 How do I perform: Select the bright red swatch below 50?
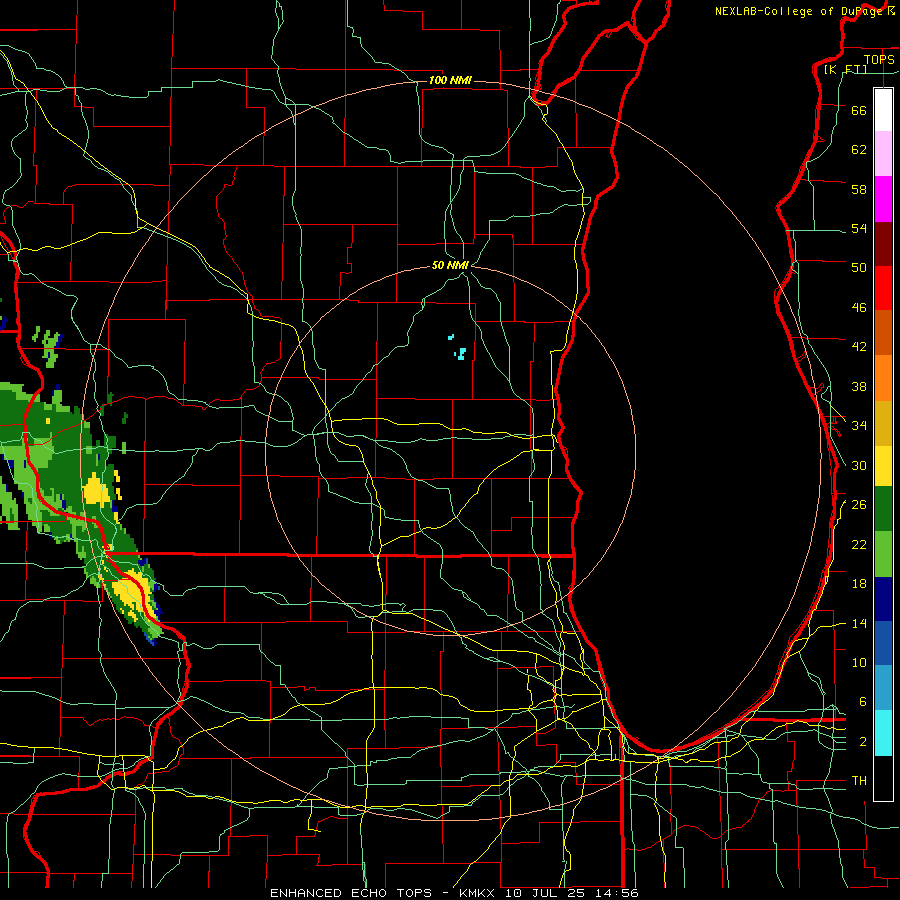(x=883, y=288)
